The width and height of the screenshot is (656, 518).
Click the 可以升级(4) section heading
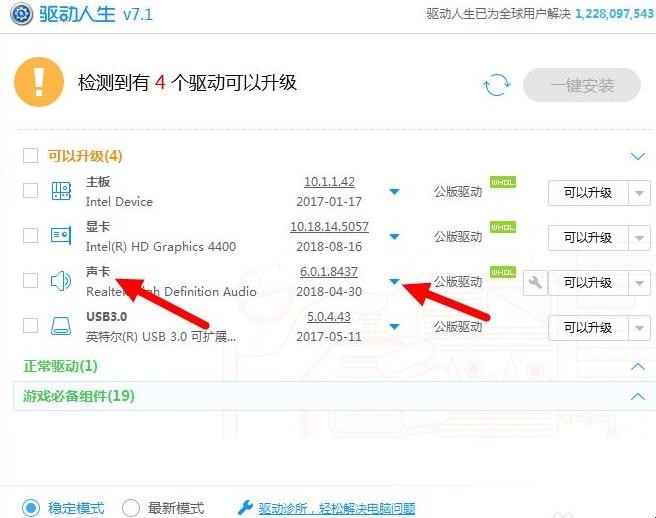click(x=85, y=156)
